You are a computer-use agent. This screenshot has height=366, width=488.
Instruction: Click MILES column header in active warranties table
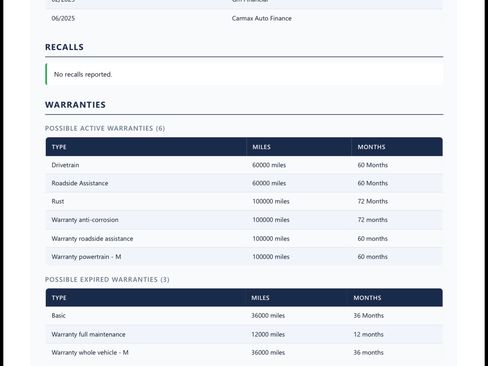click(261, 147)
